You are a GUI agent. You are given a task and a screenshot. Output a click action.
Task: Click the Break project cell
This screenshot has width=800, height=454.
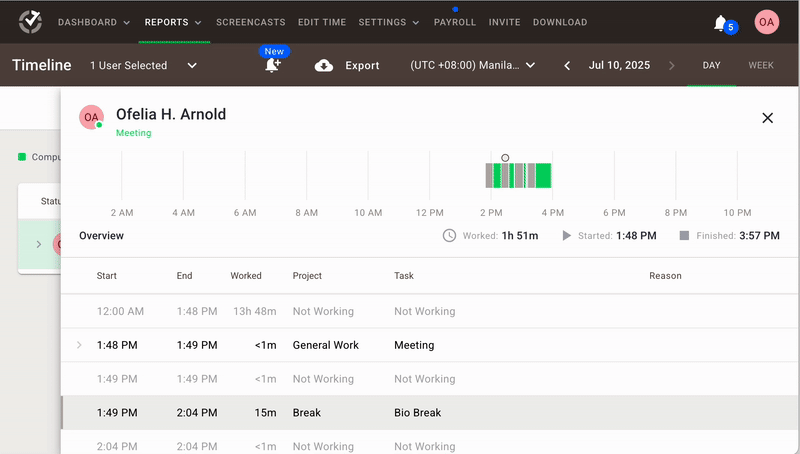[307, 413]
